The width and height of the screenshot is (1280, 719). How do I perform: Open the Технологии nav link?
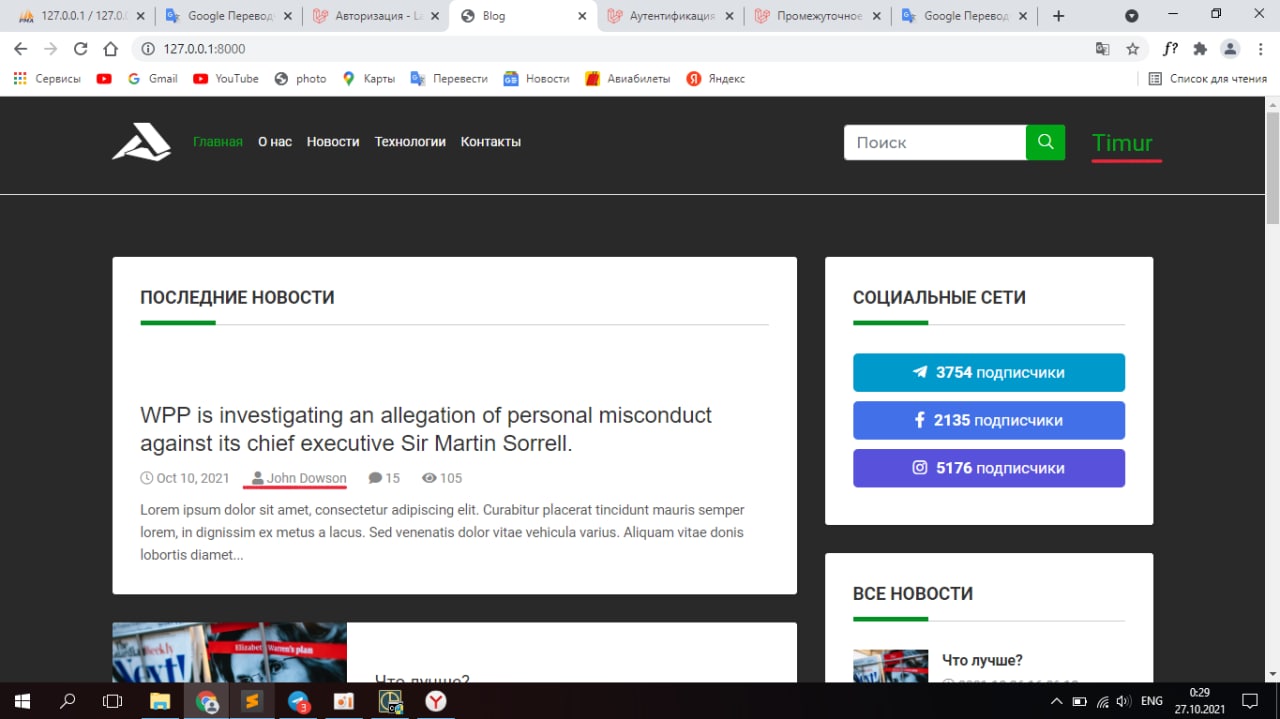point(410,142)
